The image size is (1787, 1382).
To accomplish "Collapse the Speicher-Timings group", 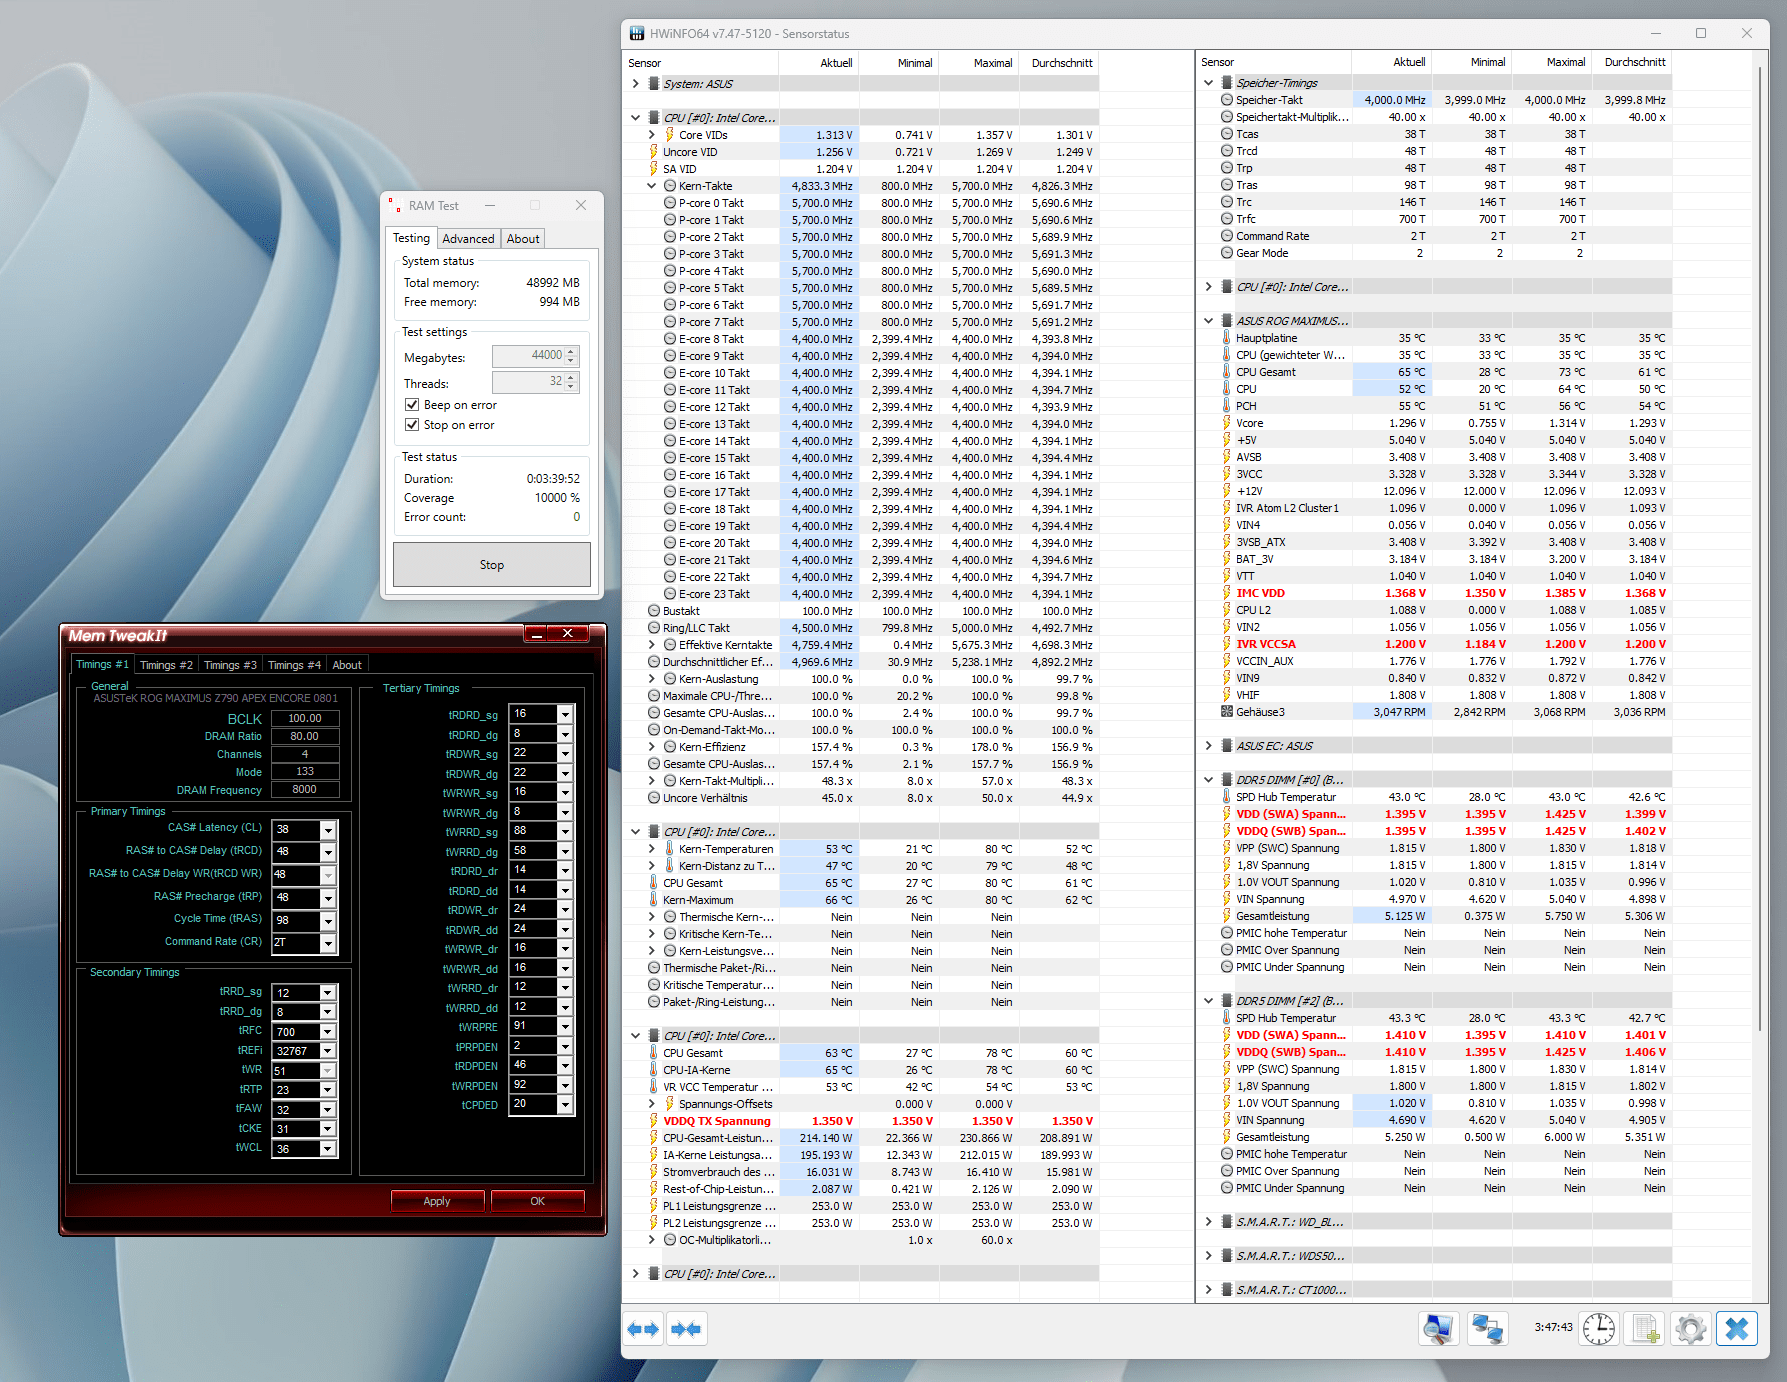I will (x=1208, y=83).
